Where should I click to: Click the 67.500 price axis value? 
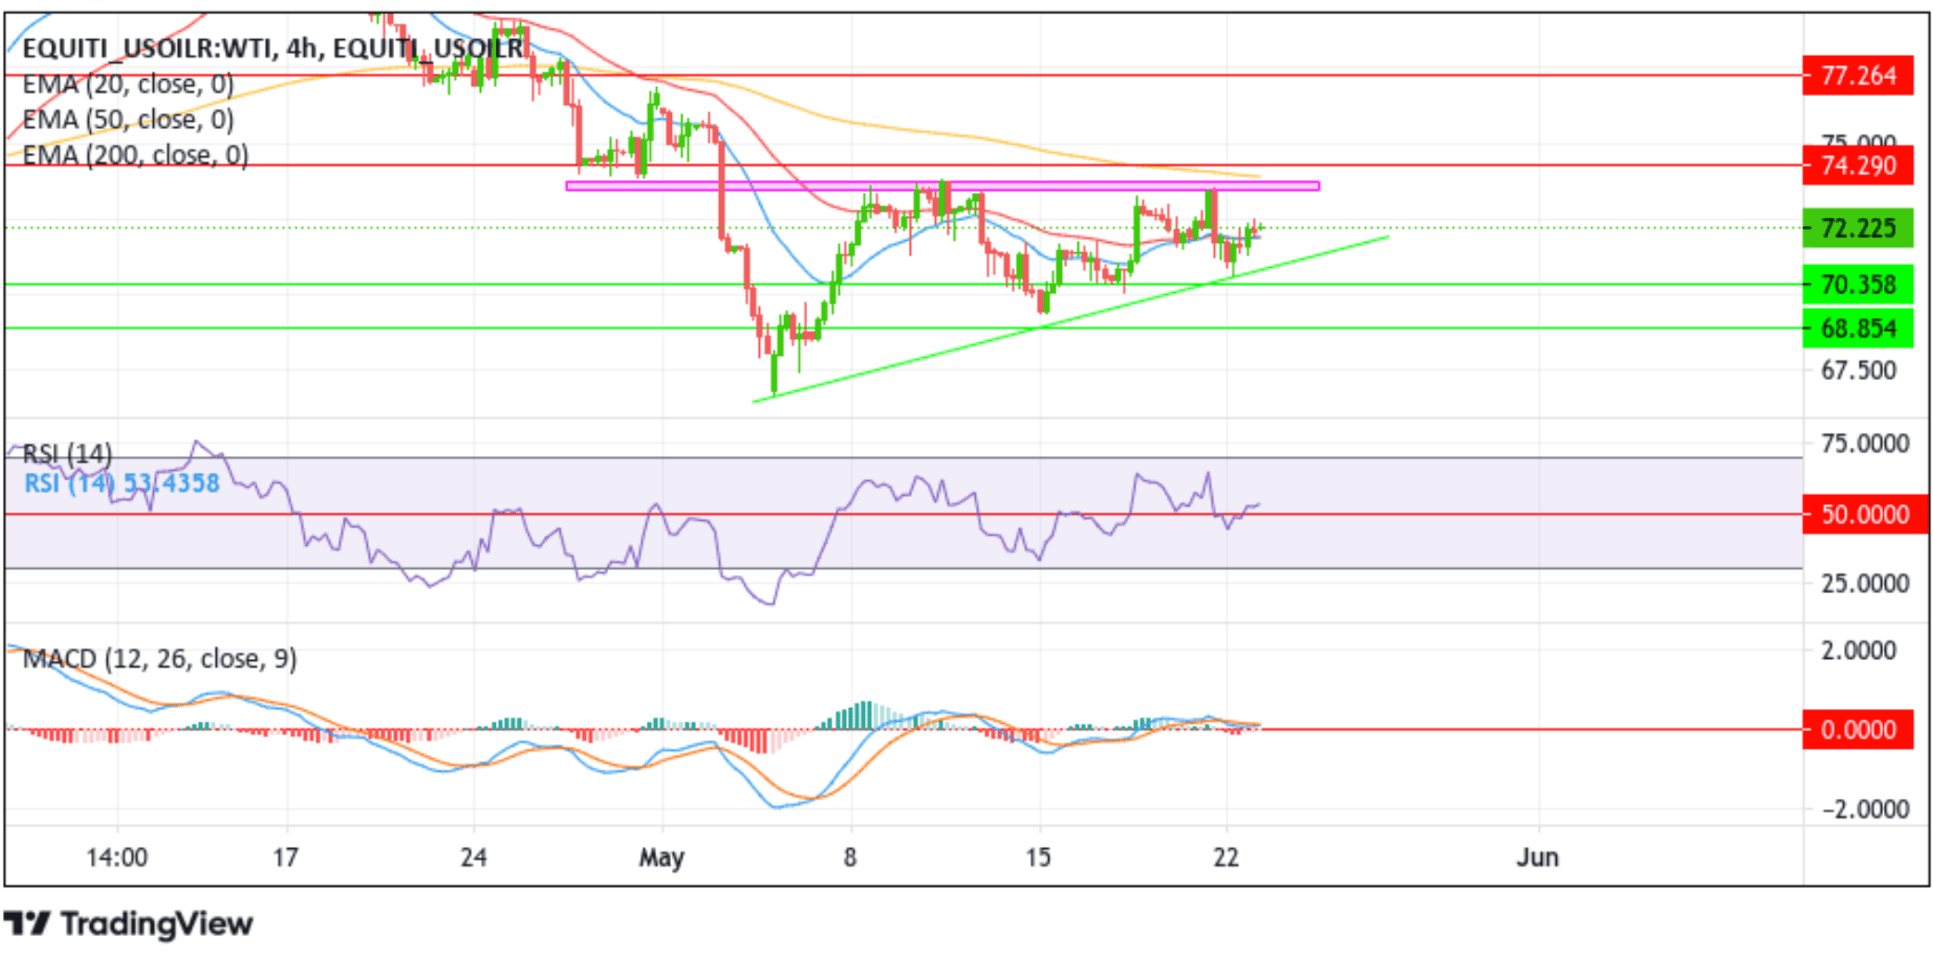click(1858, 371)
